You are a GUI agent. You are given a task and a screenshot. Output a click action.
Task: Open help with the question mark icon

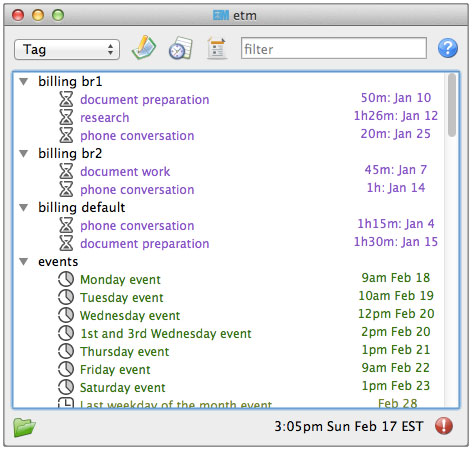coord(448,48)
